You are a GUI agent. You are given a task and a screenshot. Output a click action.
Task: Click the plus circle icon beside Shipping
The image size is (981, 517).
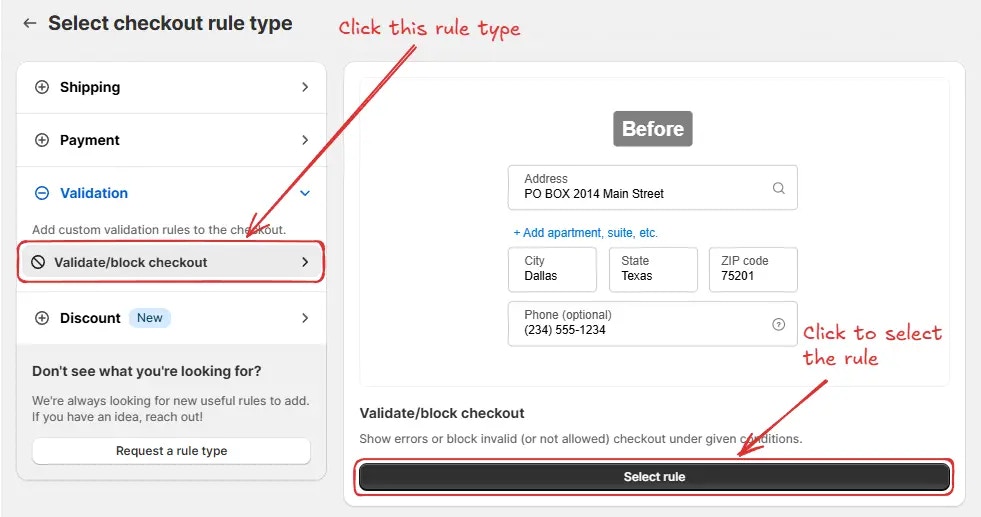(42, 87)
